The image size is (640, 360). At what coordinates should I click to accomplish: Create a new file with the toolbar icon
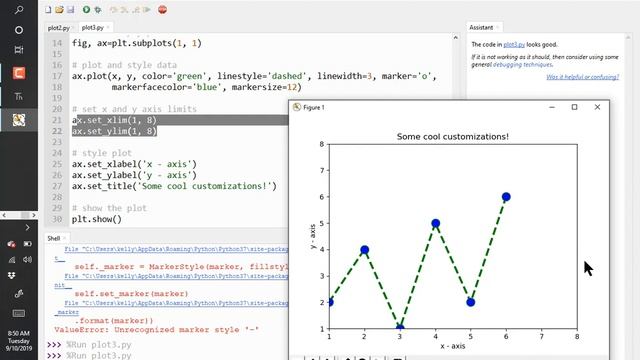pos(48,9)
